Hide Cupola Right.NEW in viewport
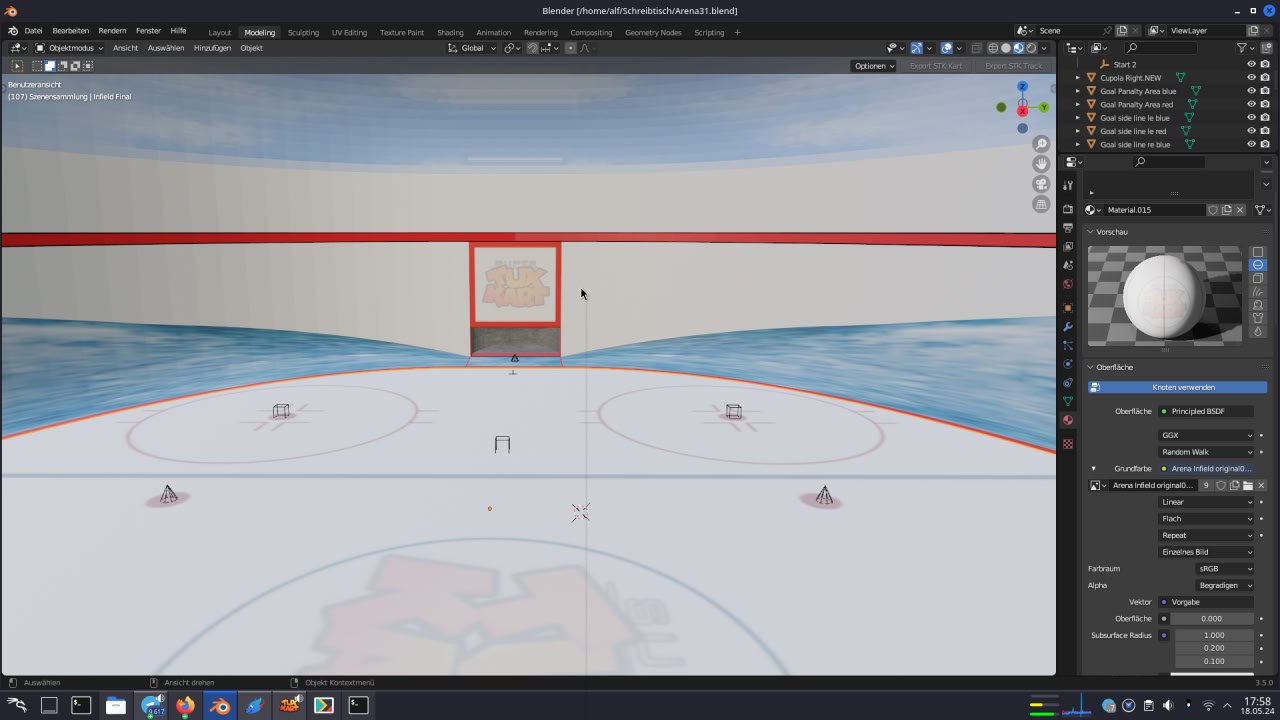Viewport: 1280px width, 720px height. point(1251,78)
